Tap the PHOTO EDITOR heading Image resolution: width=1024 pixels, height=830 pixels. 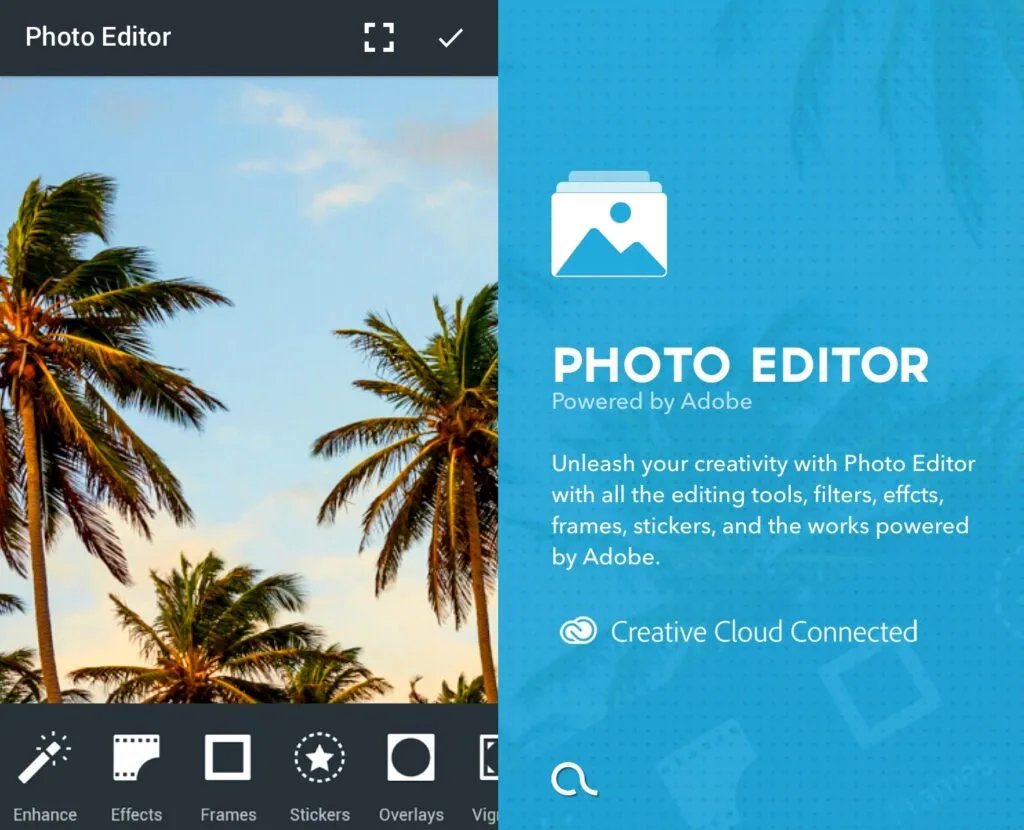point(741,364)
